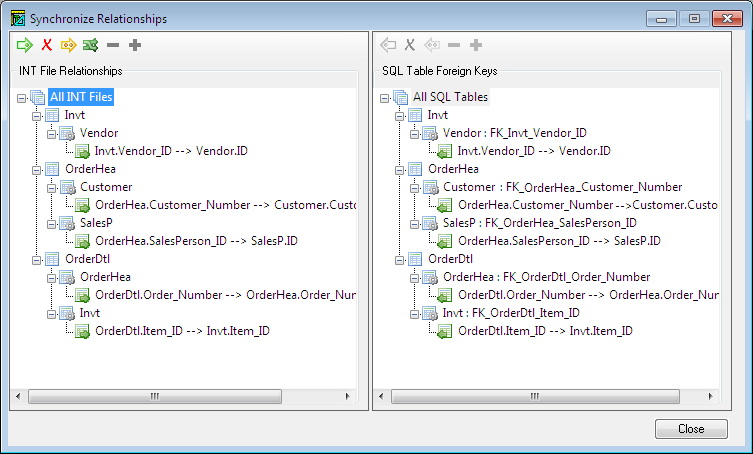This screenshot has height=454, width=753.
Task: Collapse OrderHea table in INT File Relationships
Action: [x=37, y=170]
